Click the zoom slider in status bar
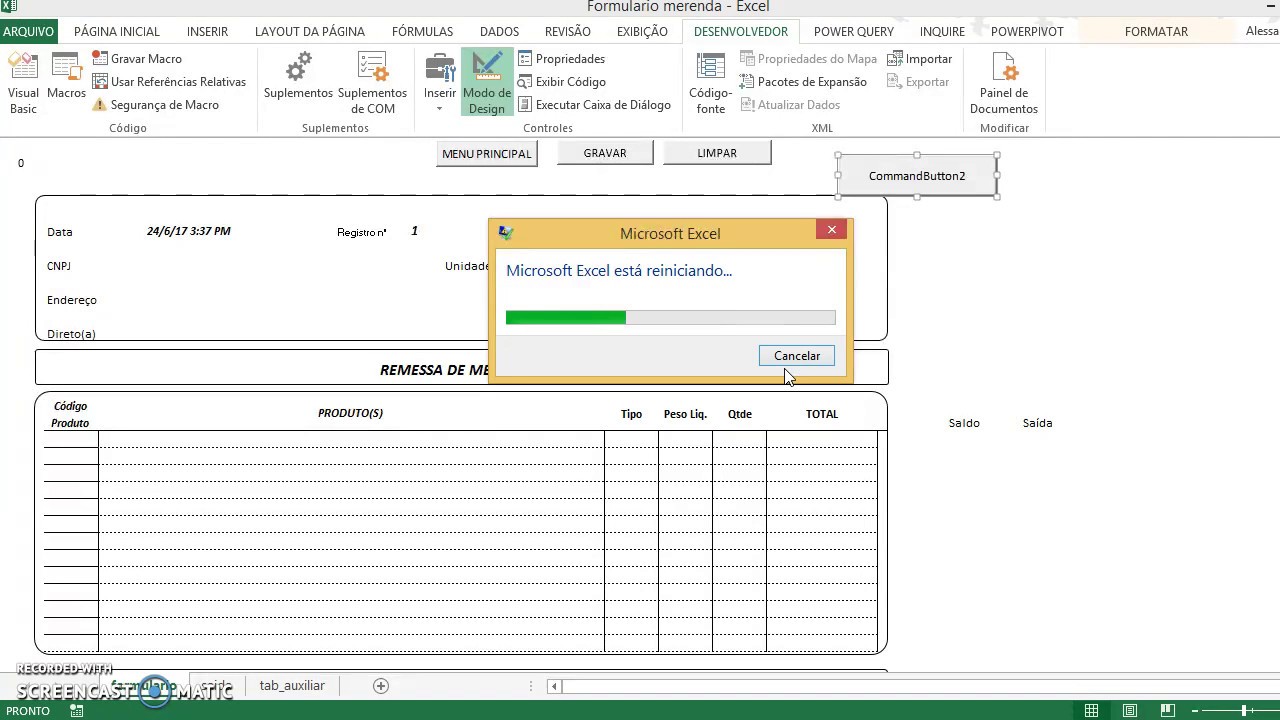This screenshot has width=1280, height=720. click(1245, 711)
